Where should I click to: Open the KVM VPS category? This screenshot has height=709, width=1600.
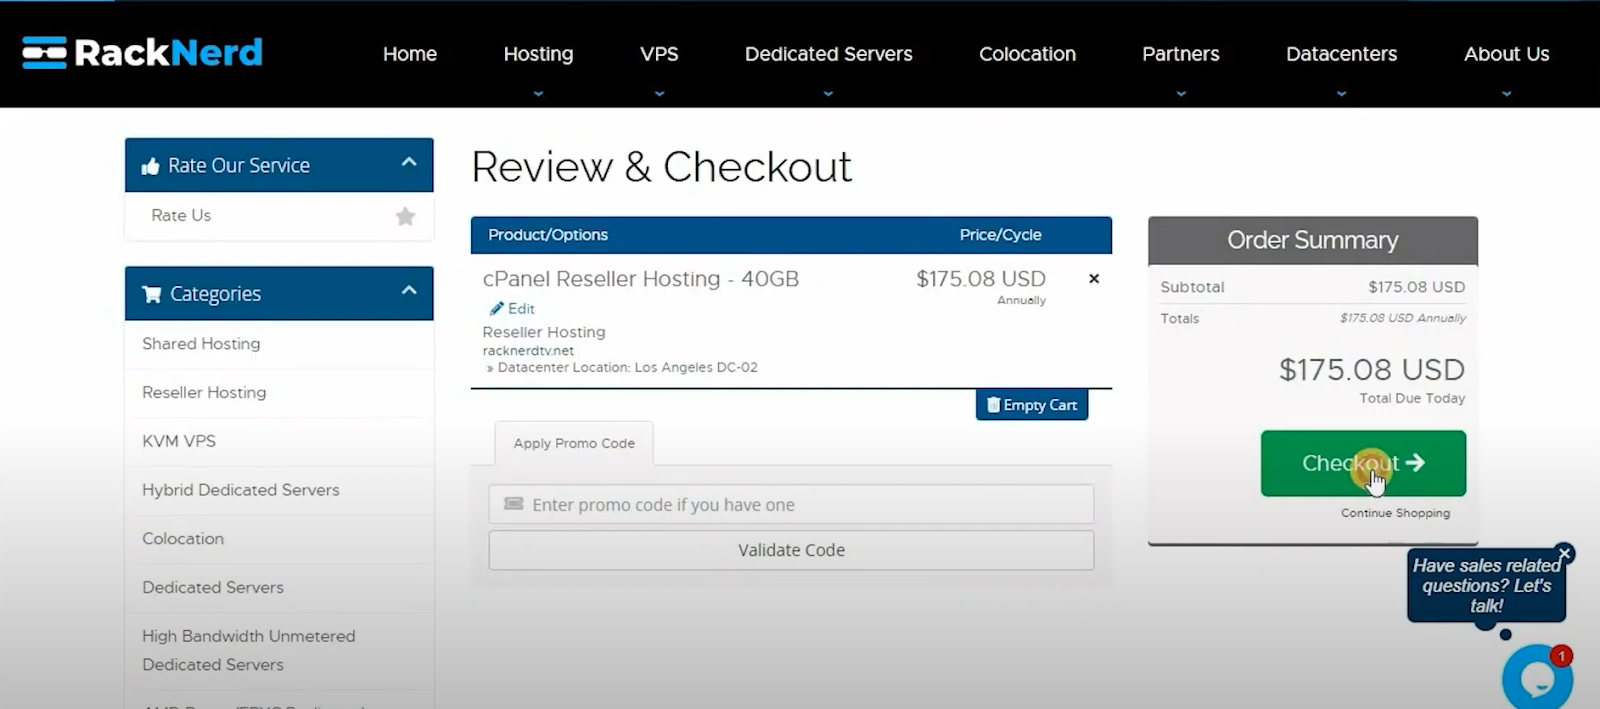tap(179, 441)
